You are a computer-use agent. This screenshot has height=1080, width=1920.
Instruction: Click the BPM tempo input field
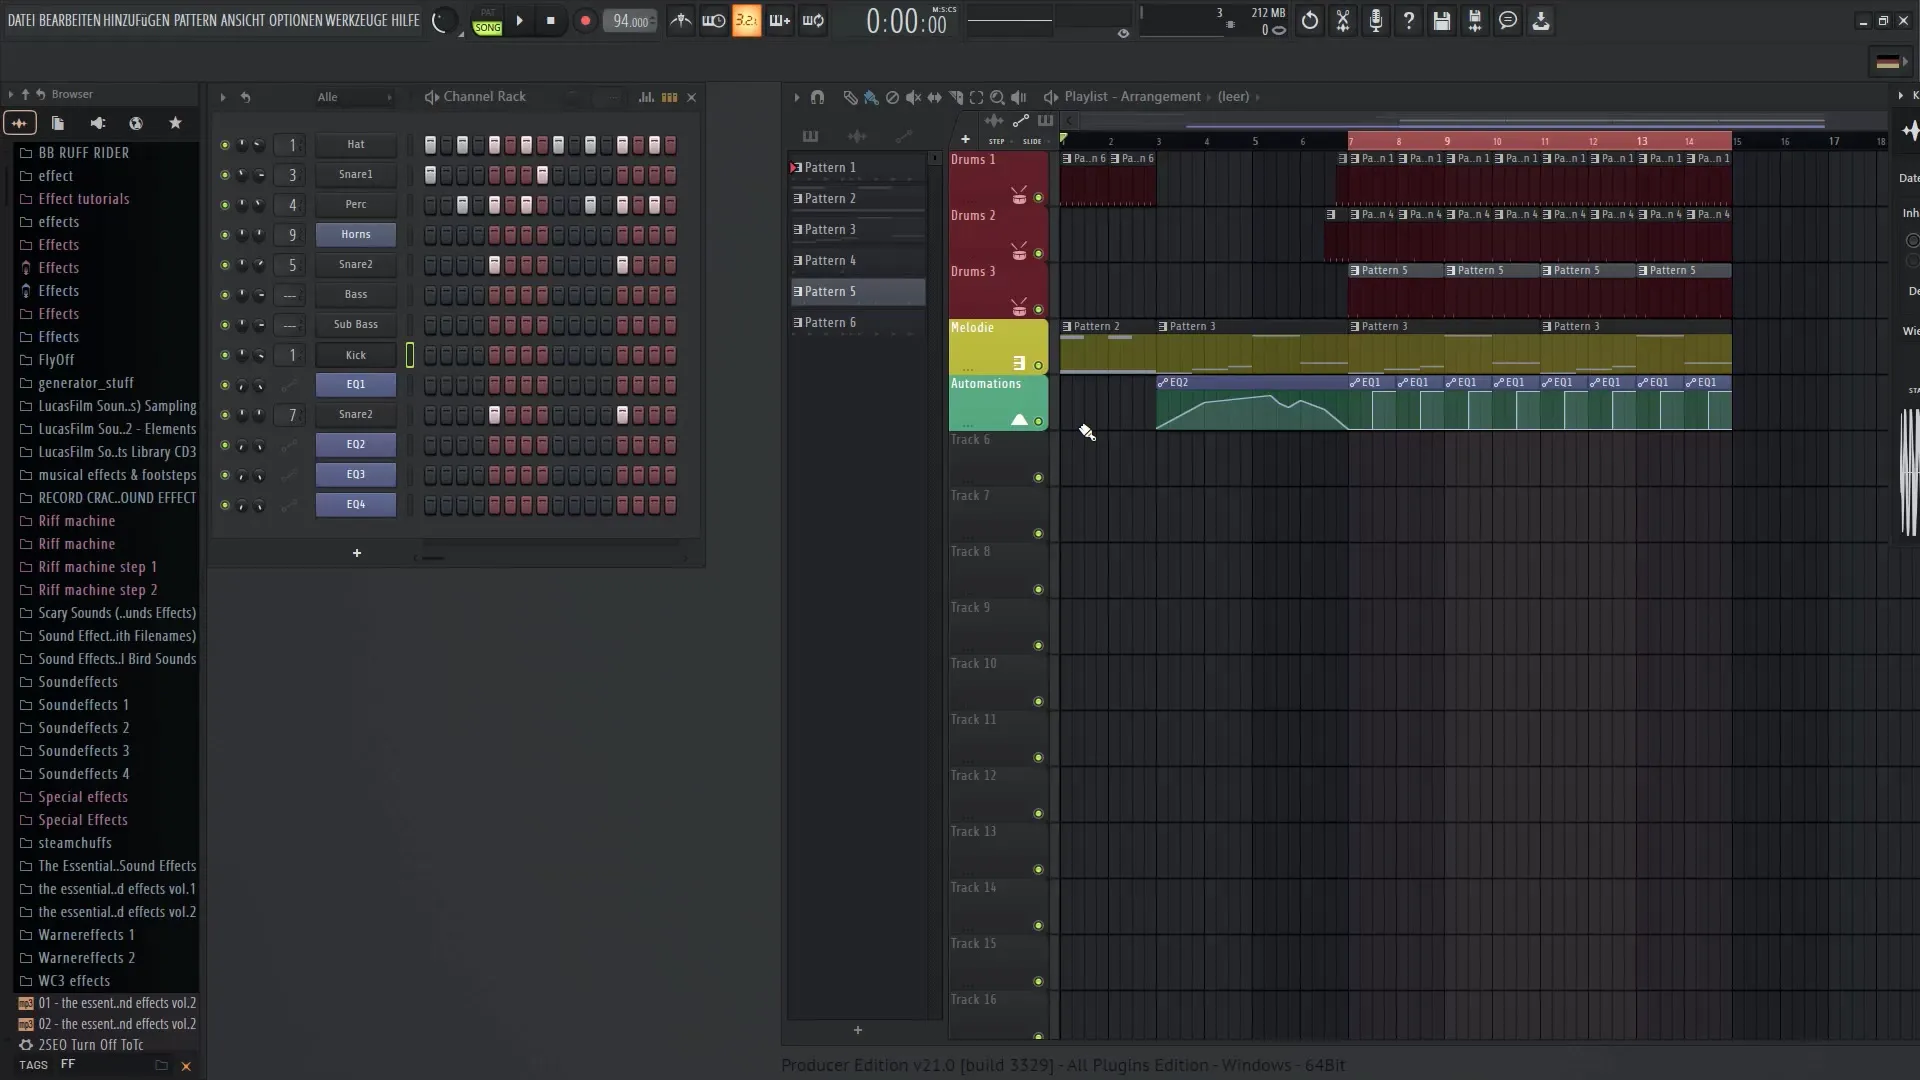(x=629, y=20)
